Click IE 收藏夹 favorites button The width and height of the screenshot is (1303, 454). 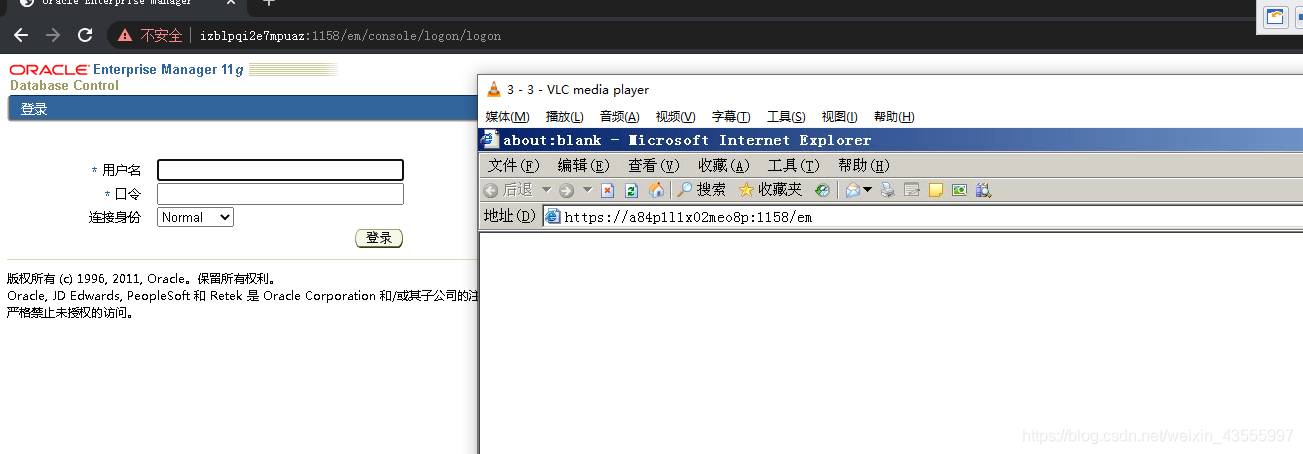pyautogui.click(x=770, y=190)
